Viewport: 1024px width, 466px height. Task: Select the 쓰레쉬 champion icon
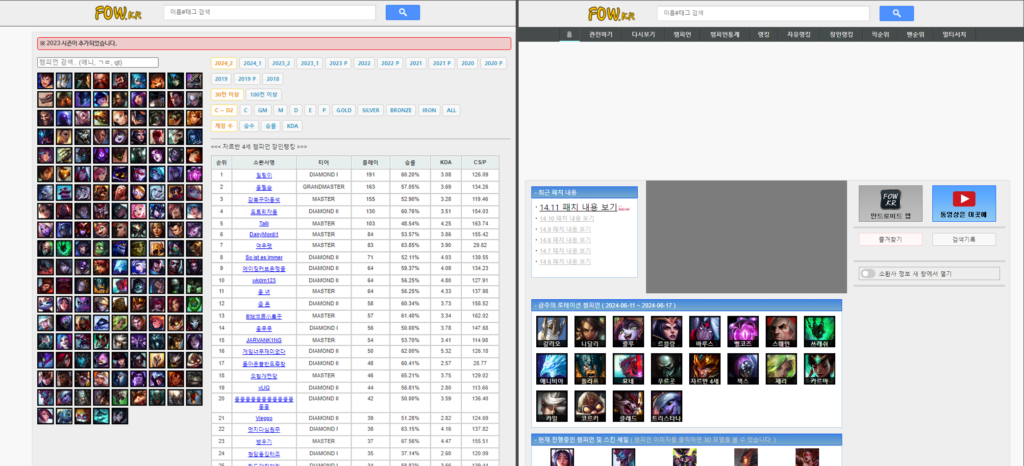coord(820,332)
